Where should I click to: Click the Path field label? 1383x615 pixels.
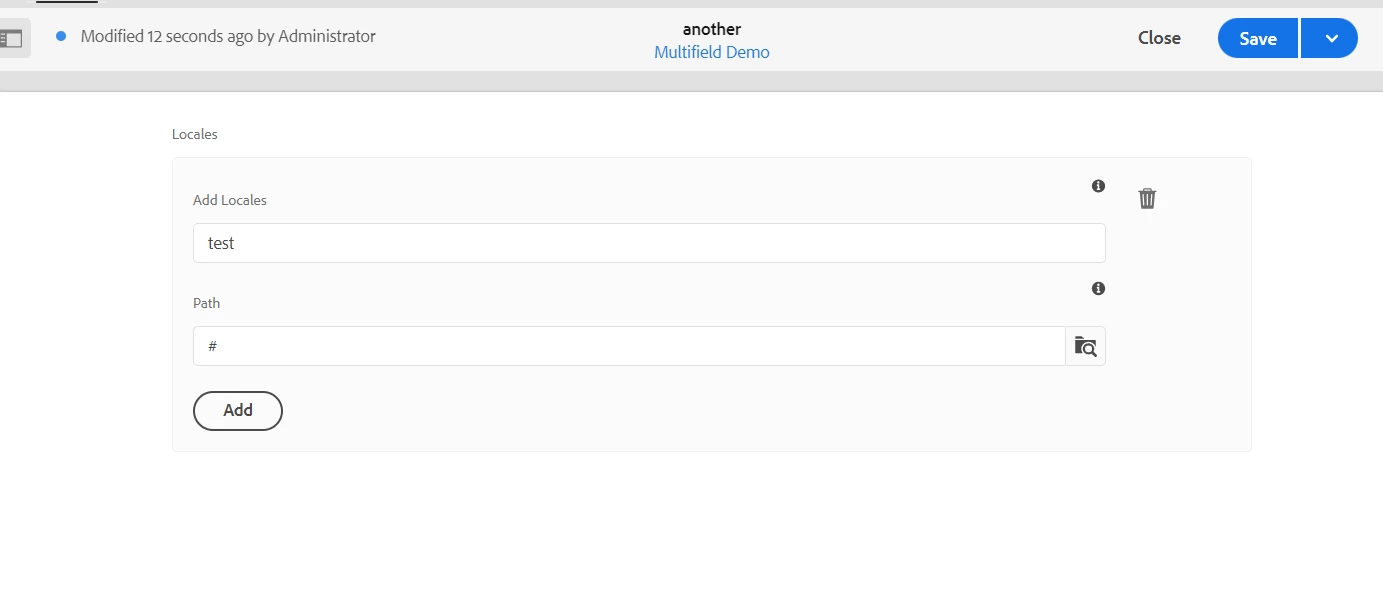[207, 303]
